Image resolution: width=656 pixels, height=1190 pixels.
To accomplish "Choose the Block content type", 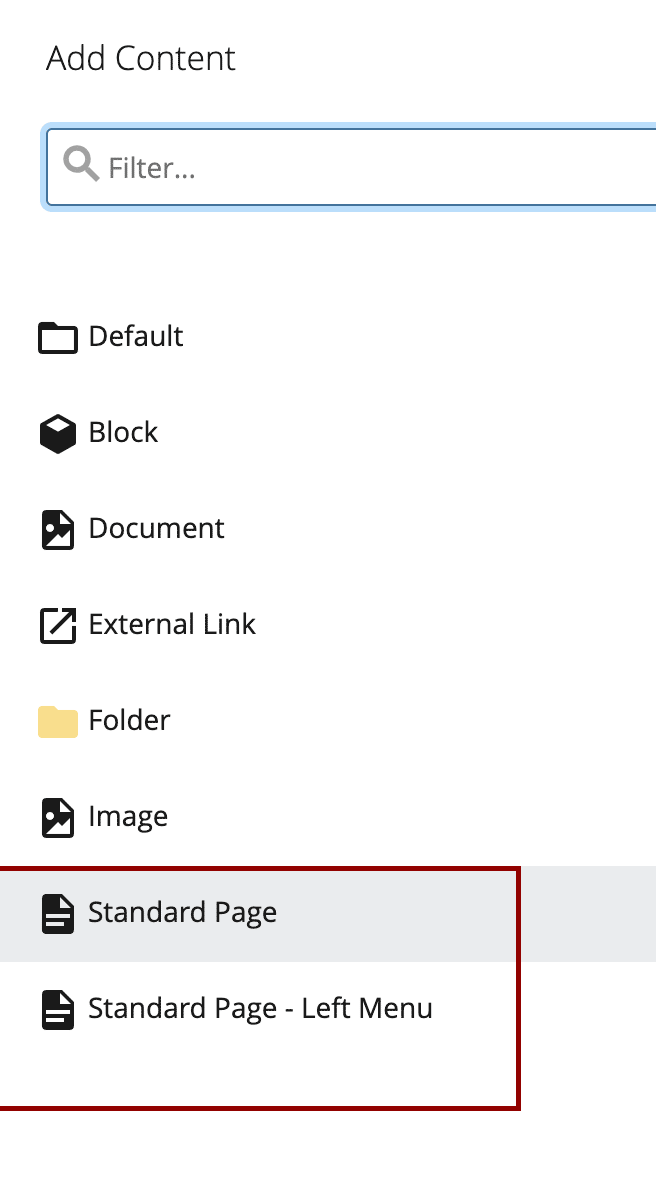I will point(123,433).
